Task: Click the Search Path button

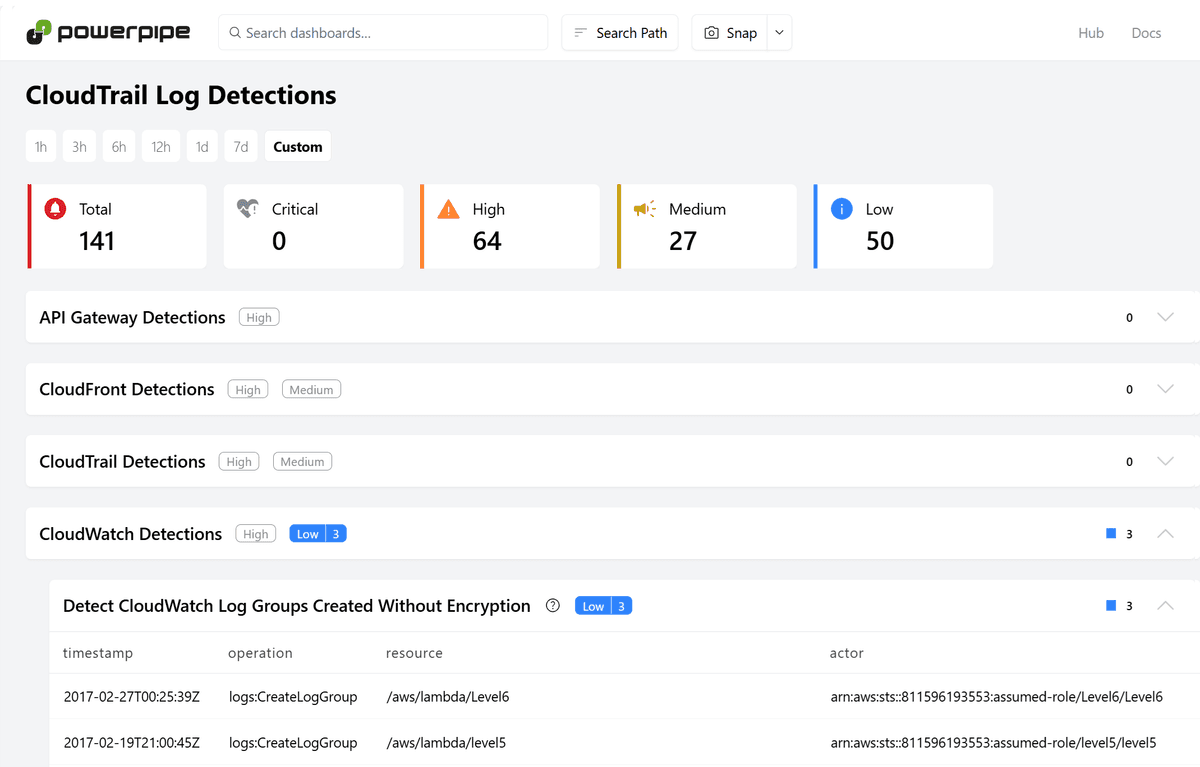Action: [x=620, y=33]
